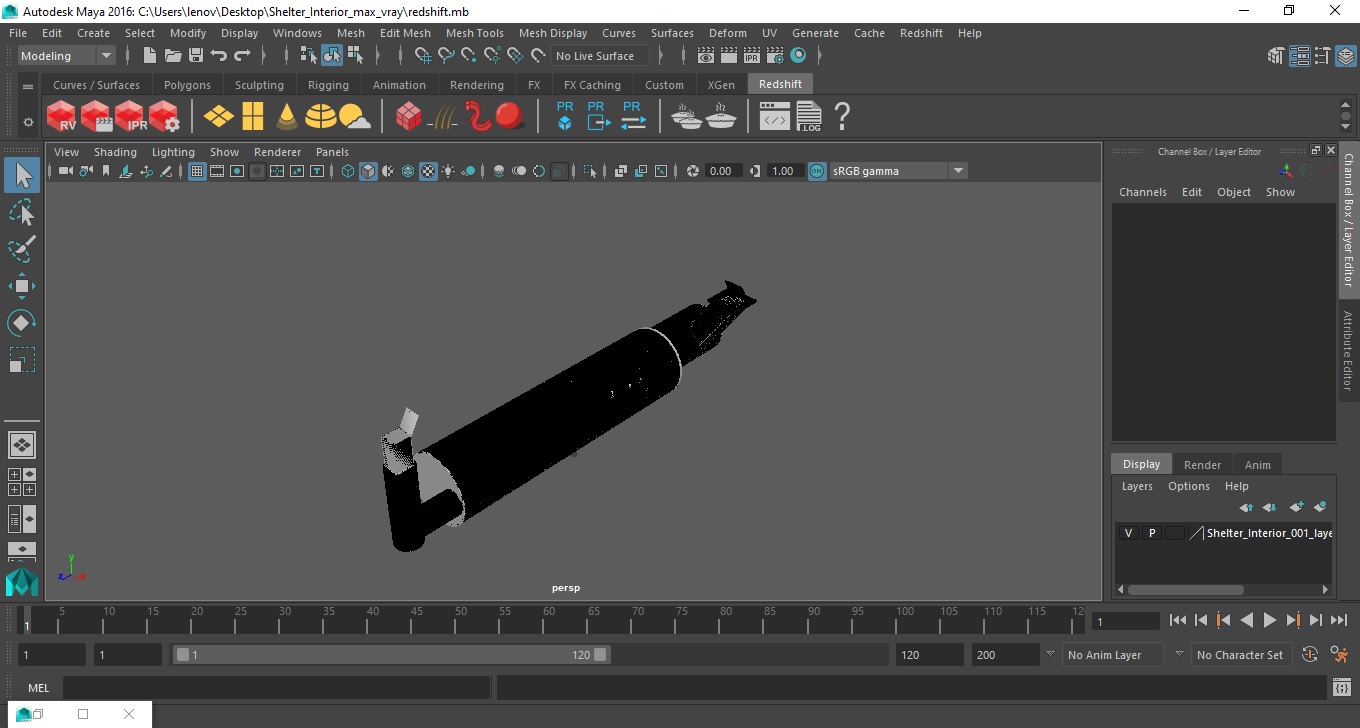1360x728 pixels.
Task: Click play forwards button
Action: tap(1270, 621)
